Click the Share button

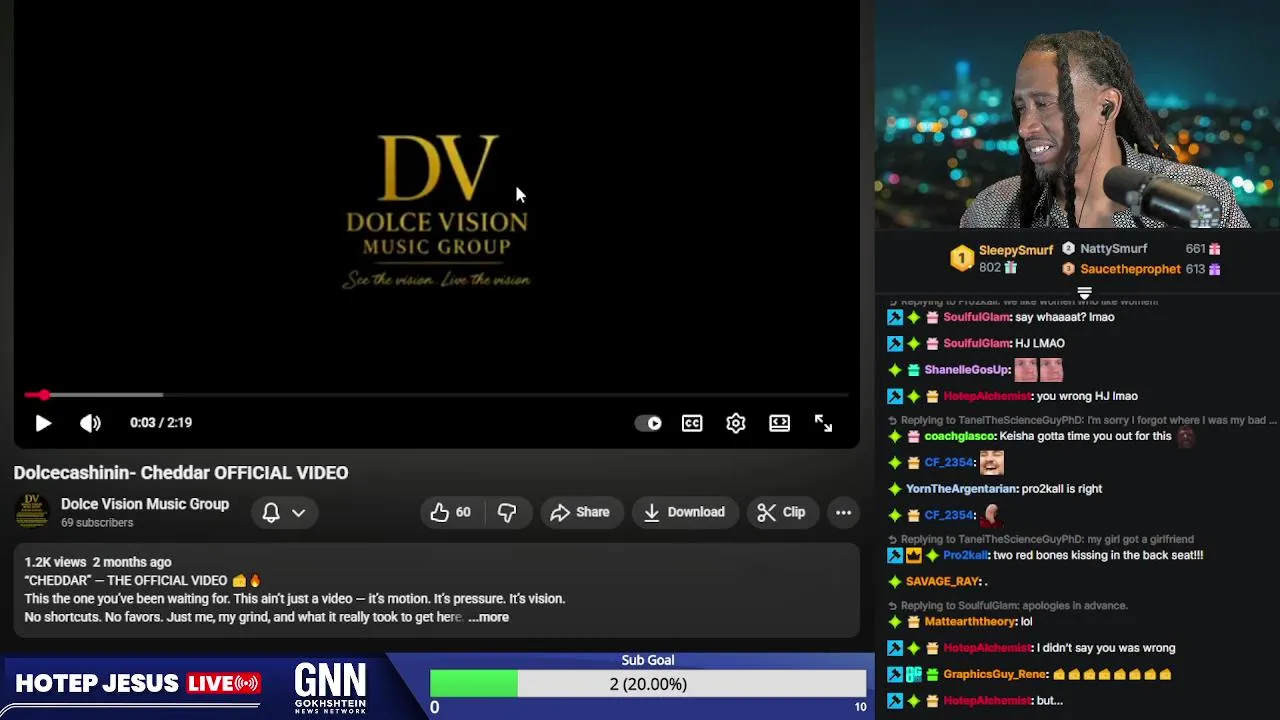(x=580, y=512)
